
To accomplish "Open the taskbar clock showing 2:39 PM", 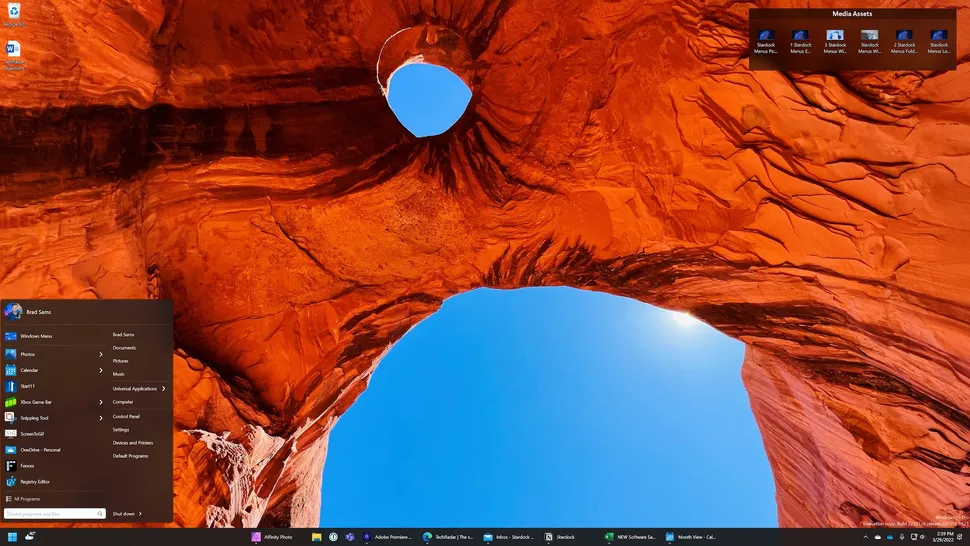I will [944, 537].
